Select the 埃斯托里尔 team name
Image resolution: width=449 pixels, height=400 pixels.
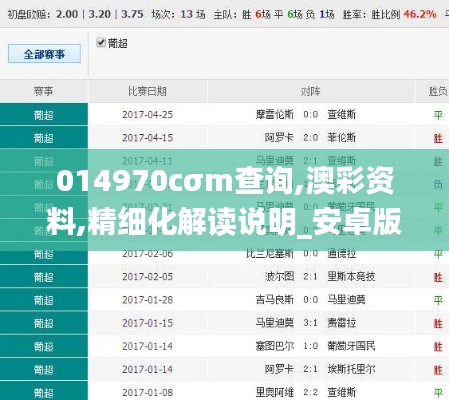coord(351,369)
